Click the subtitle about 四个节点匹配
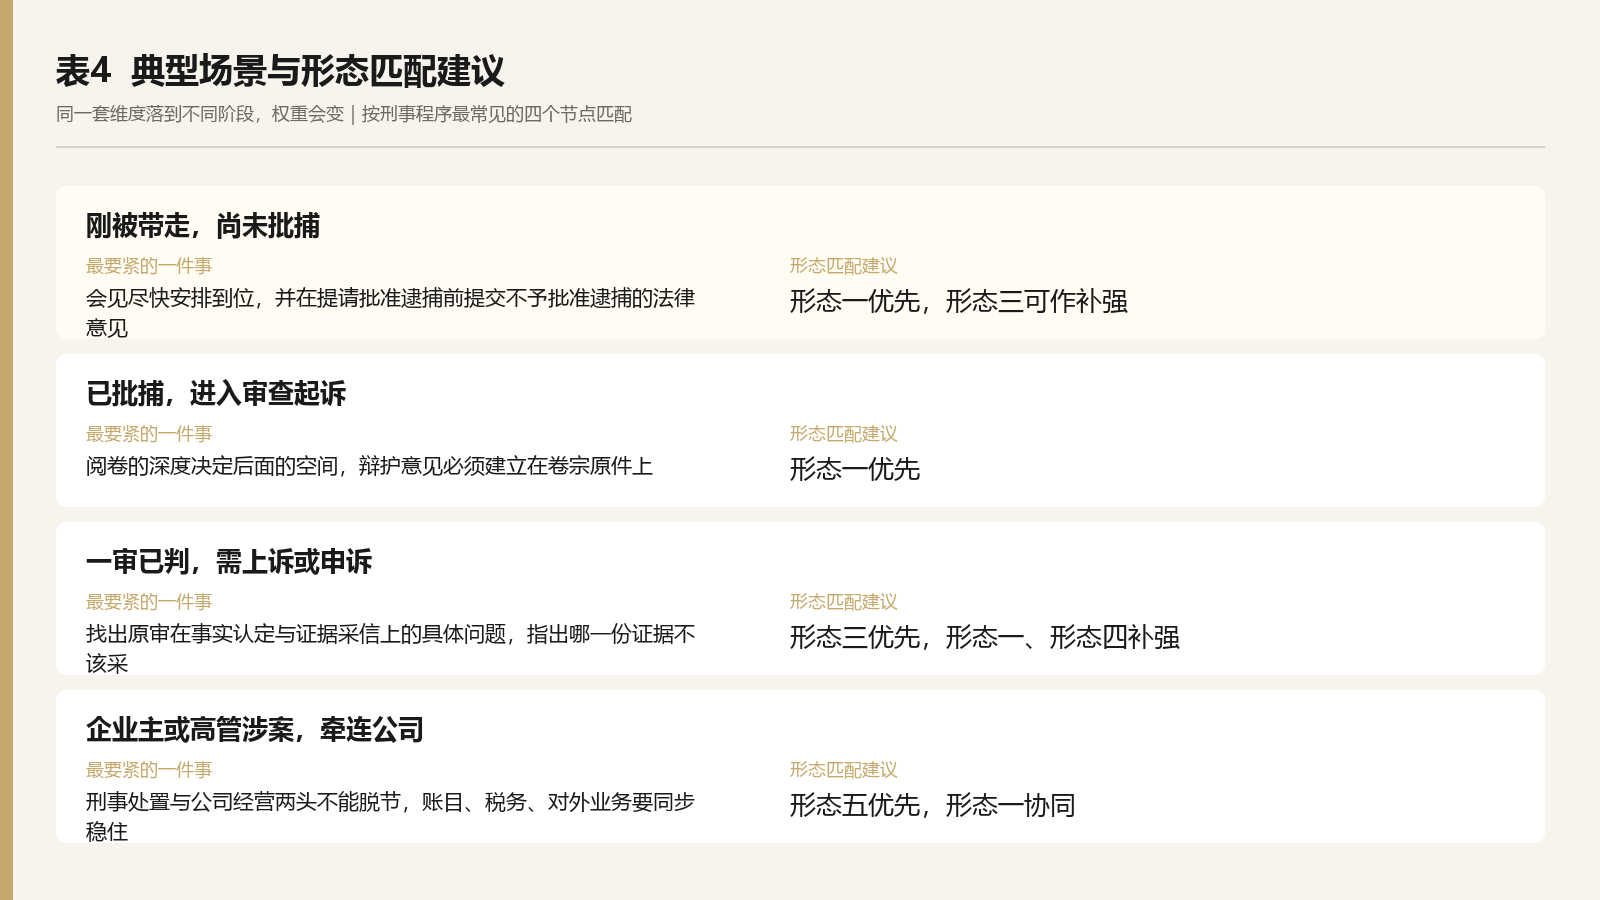 coord(344,114)
